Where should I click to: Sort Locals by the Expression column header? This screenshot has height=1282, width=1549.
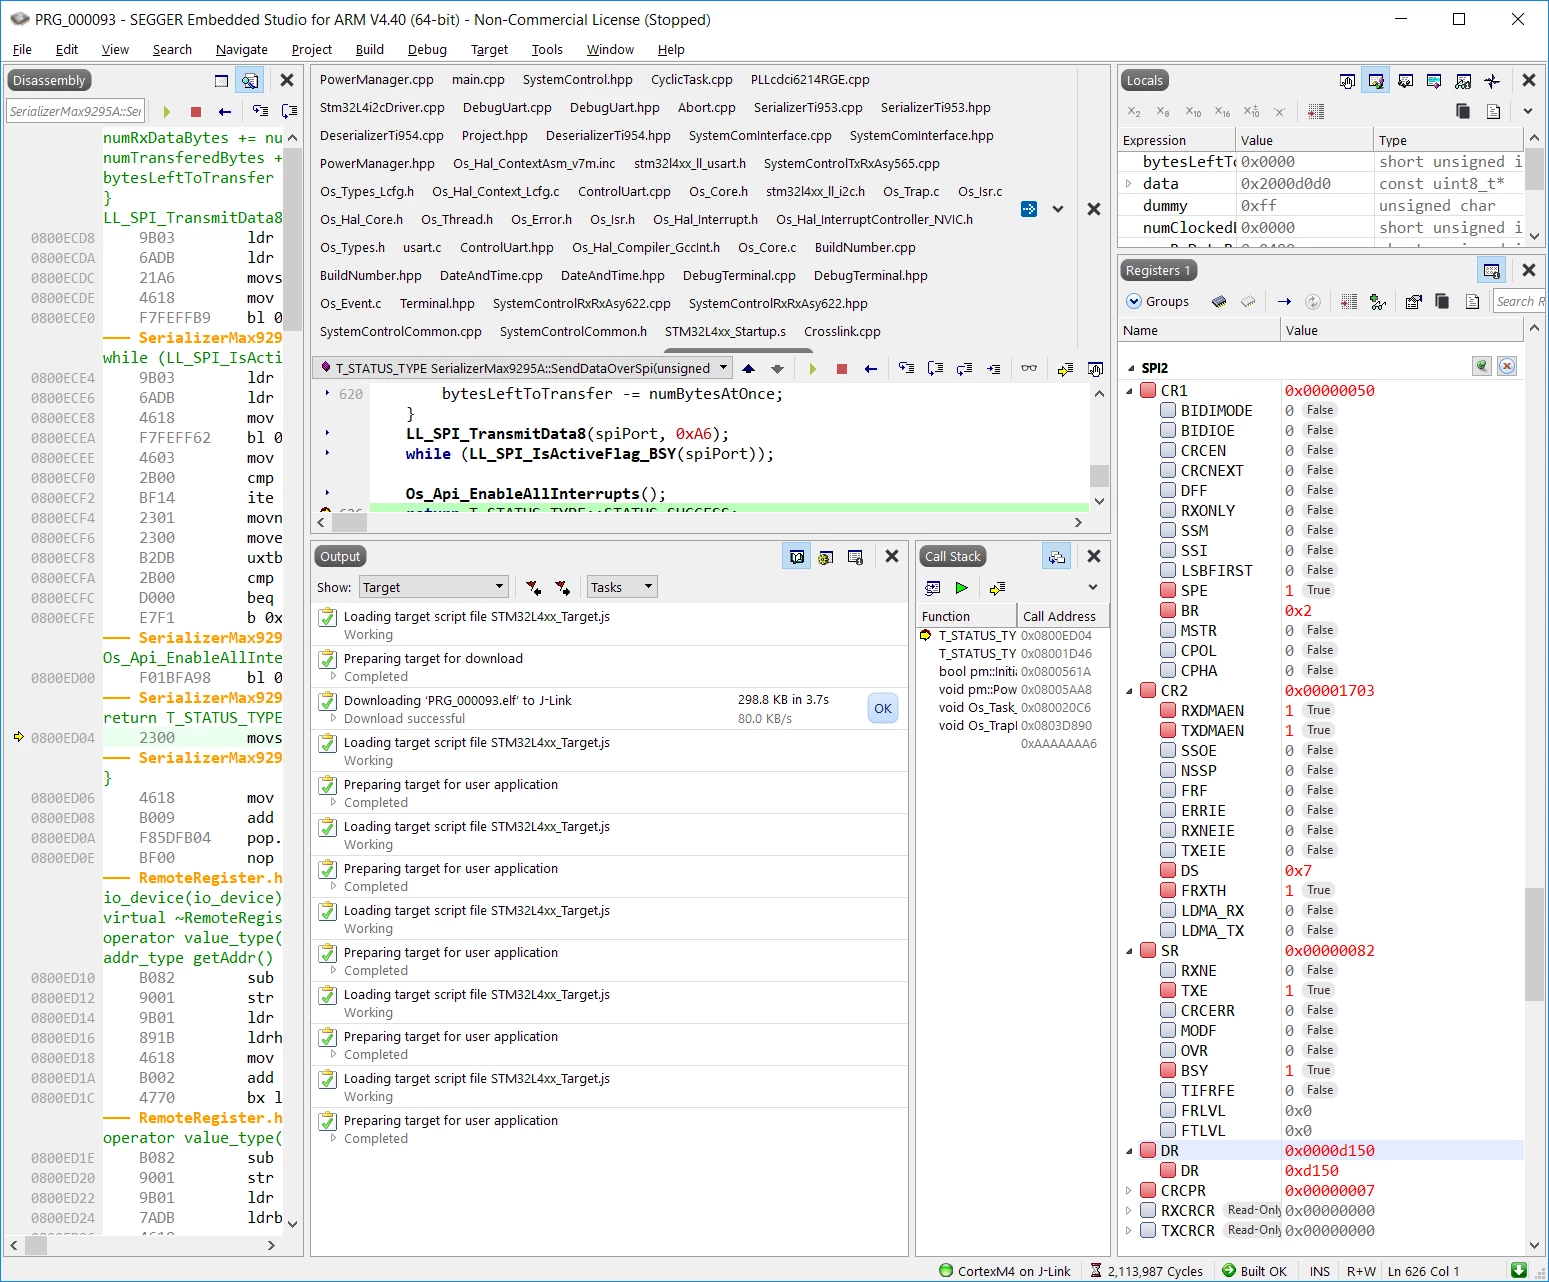(1175, 140)
